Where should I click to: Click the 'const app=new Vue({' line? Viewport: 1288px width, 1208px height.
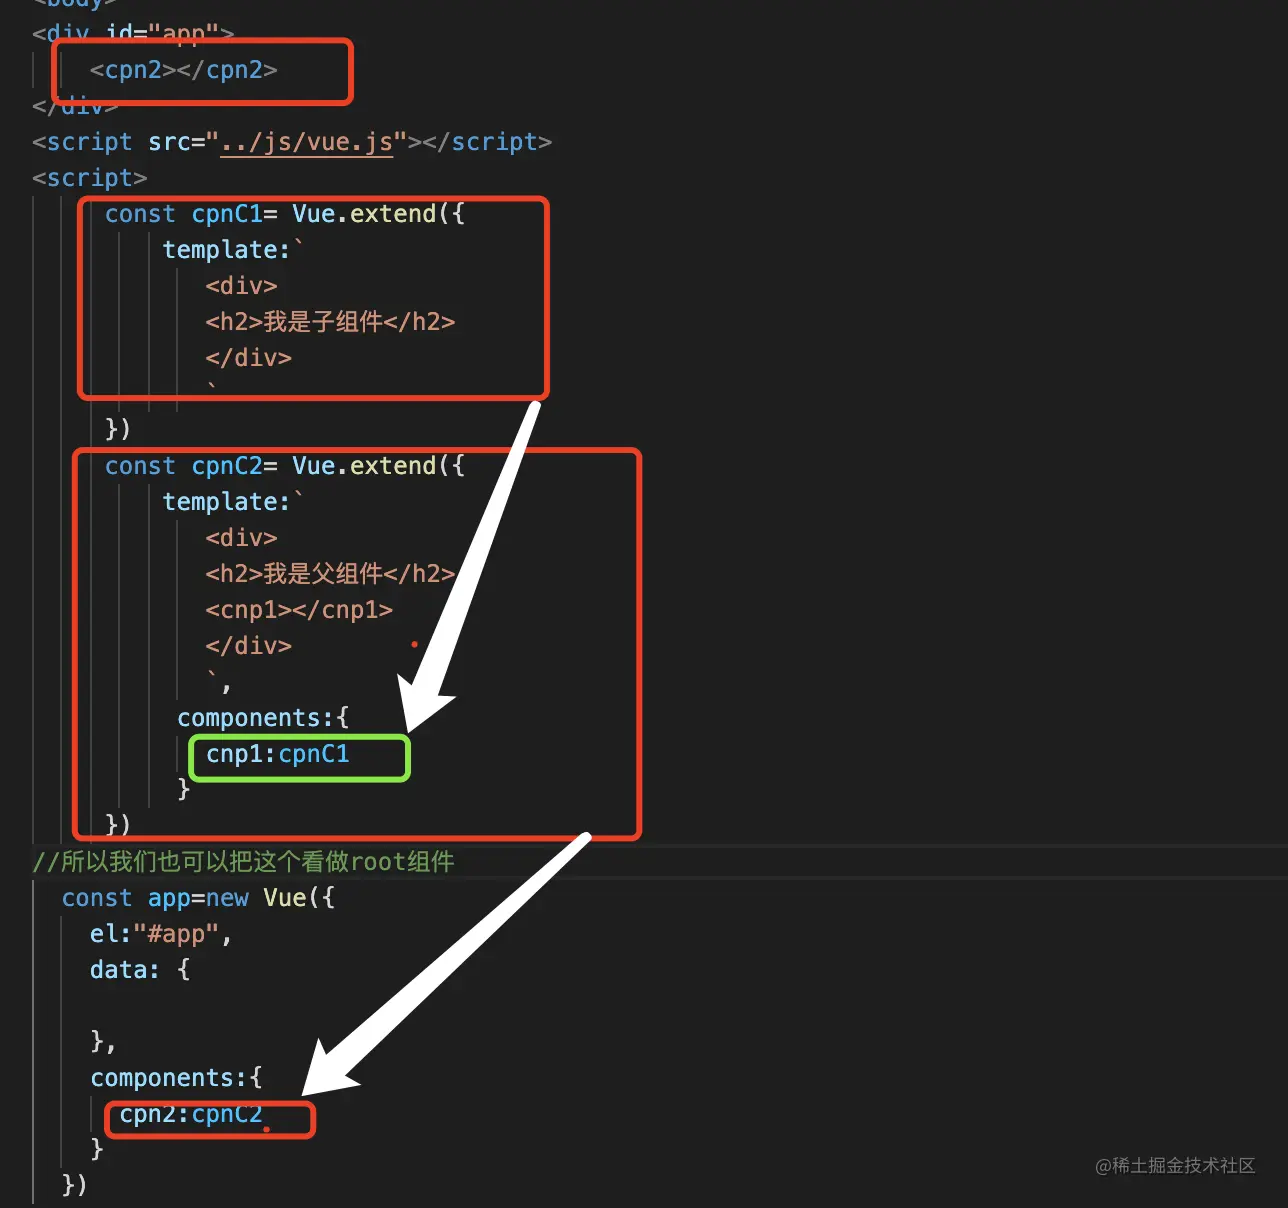[x=198, y=898]
